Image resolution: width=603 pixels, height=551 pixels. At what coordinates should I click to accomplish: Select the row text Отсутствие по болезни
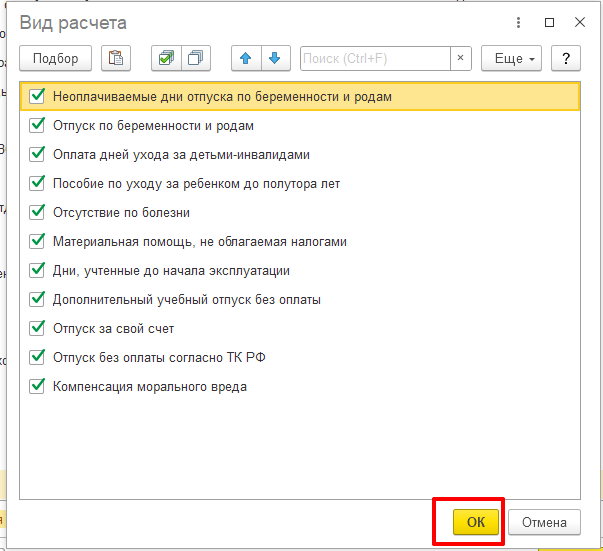coord(122,213)
